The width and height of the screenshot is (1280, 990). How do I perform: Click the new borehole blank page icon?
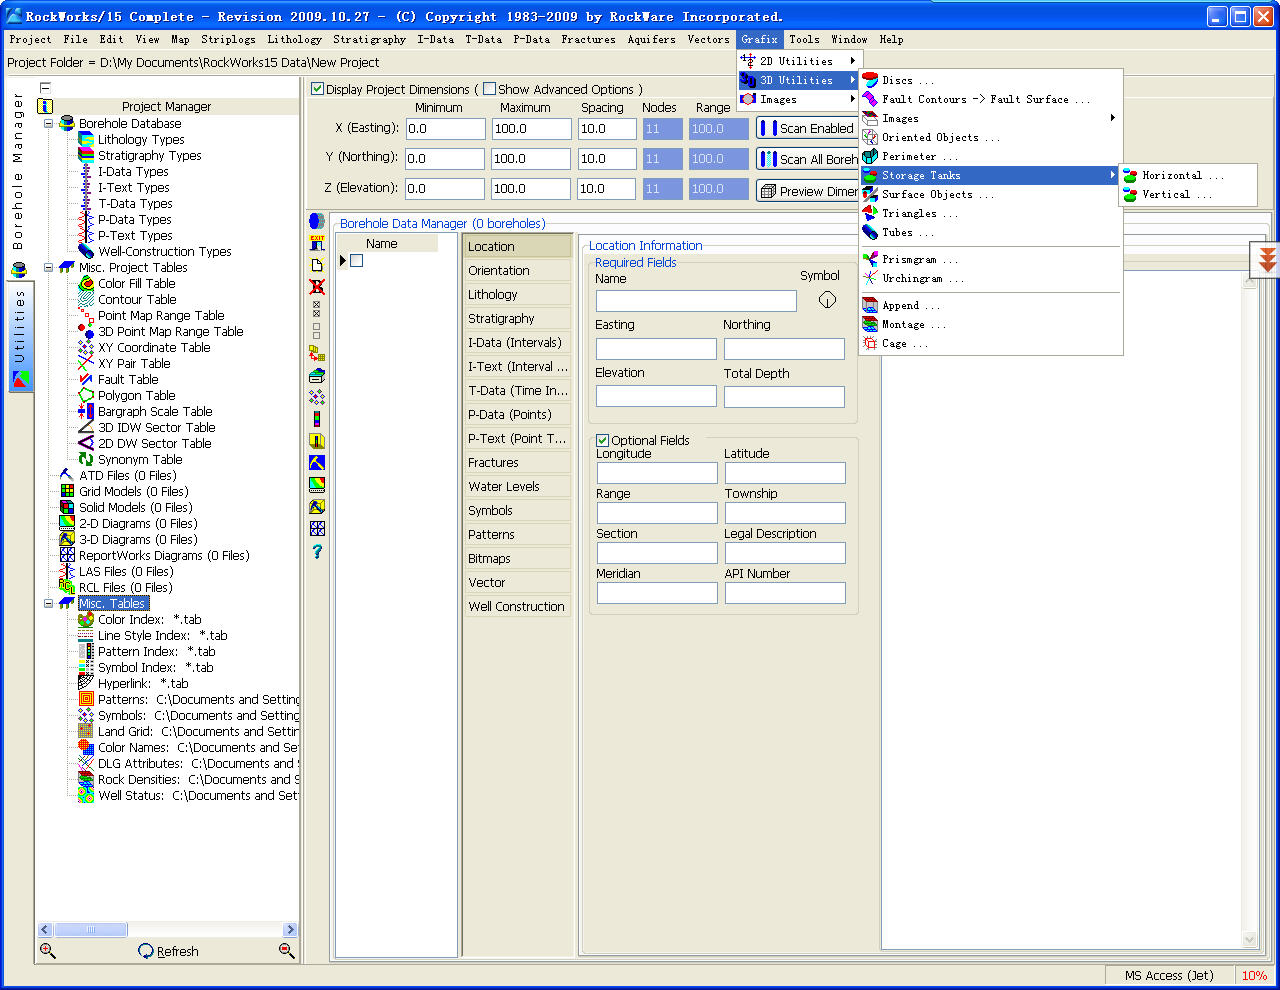(x=317, y=265)
